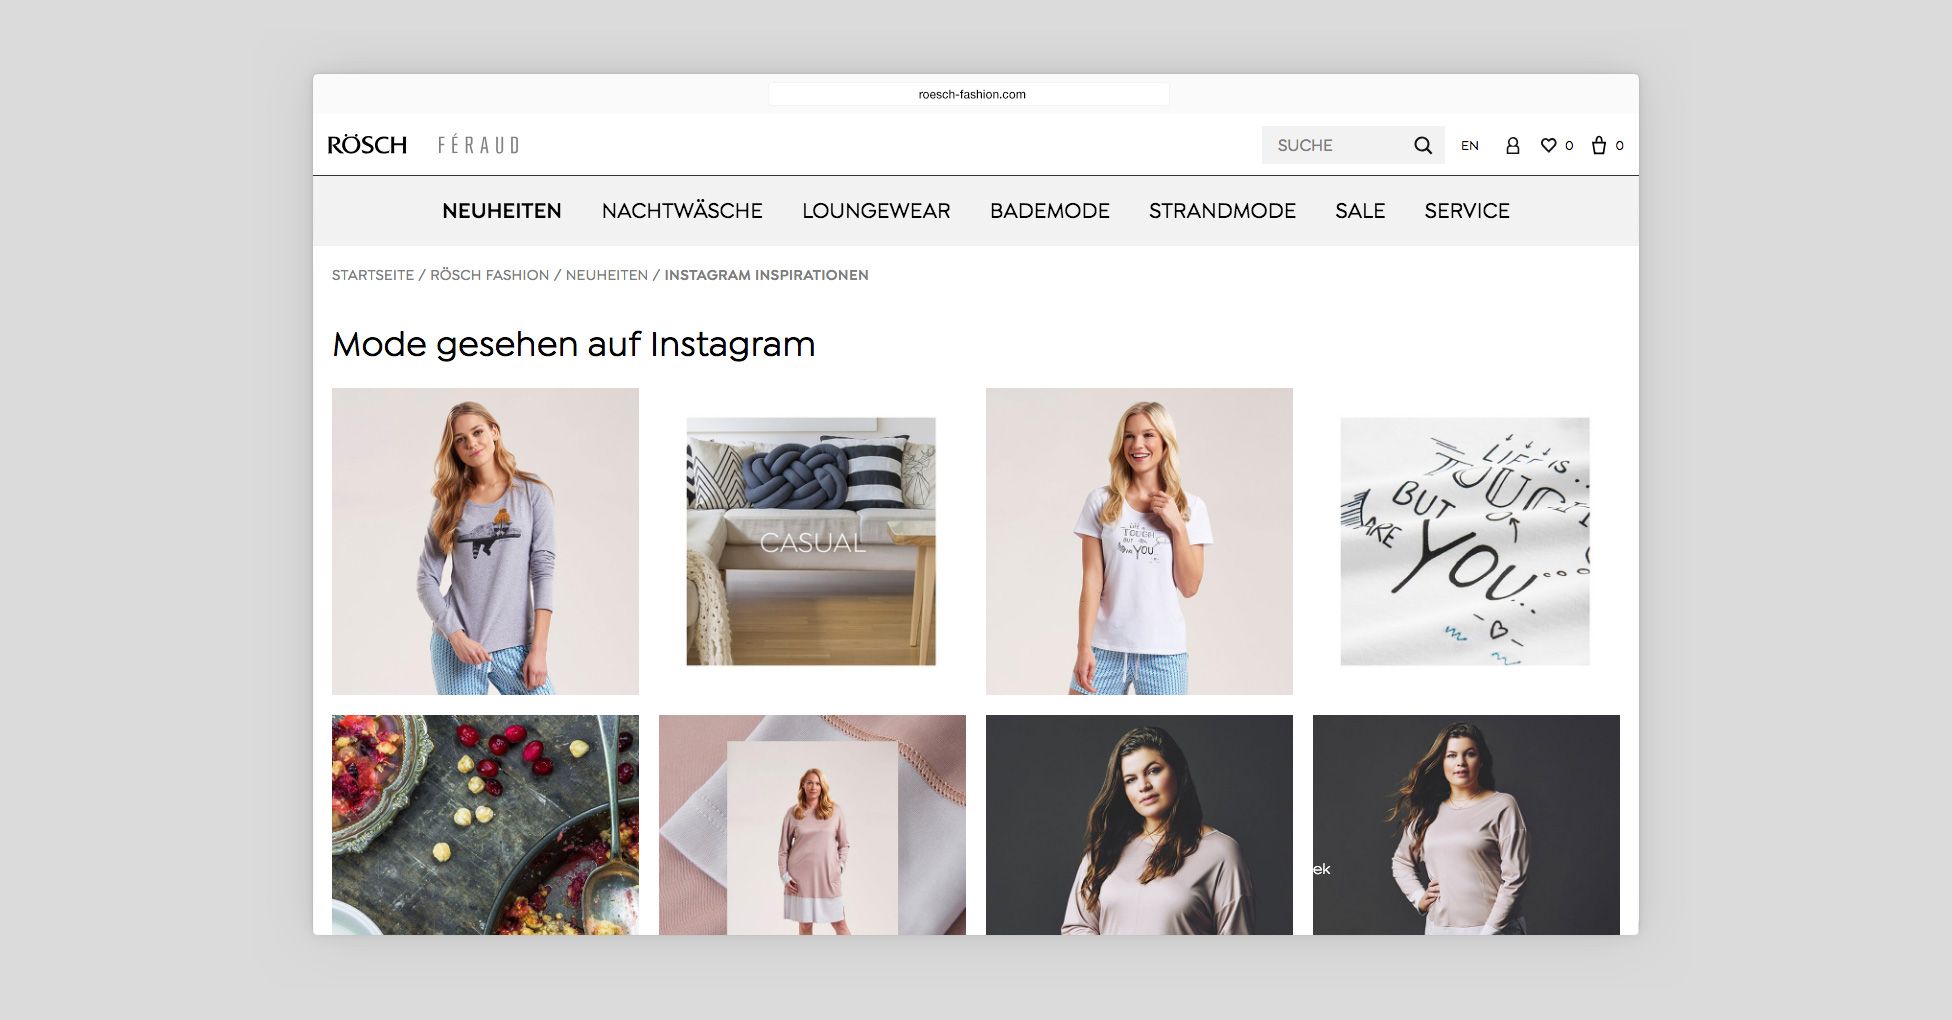Open the CASUAL sofa image
This screenshot has height=1020, width=1952.
(x=811, y=541)
